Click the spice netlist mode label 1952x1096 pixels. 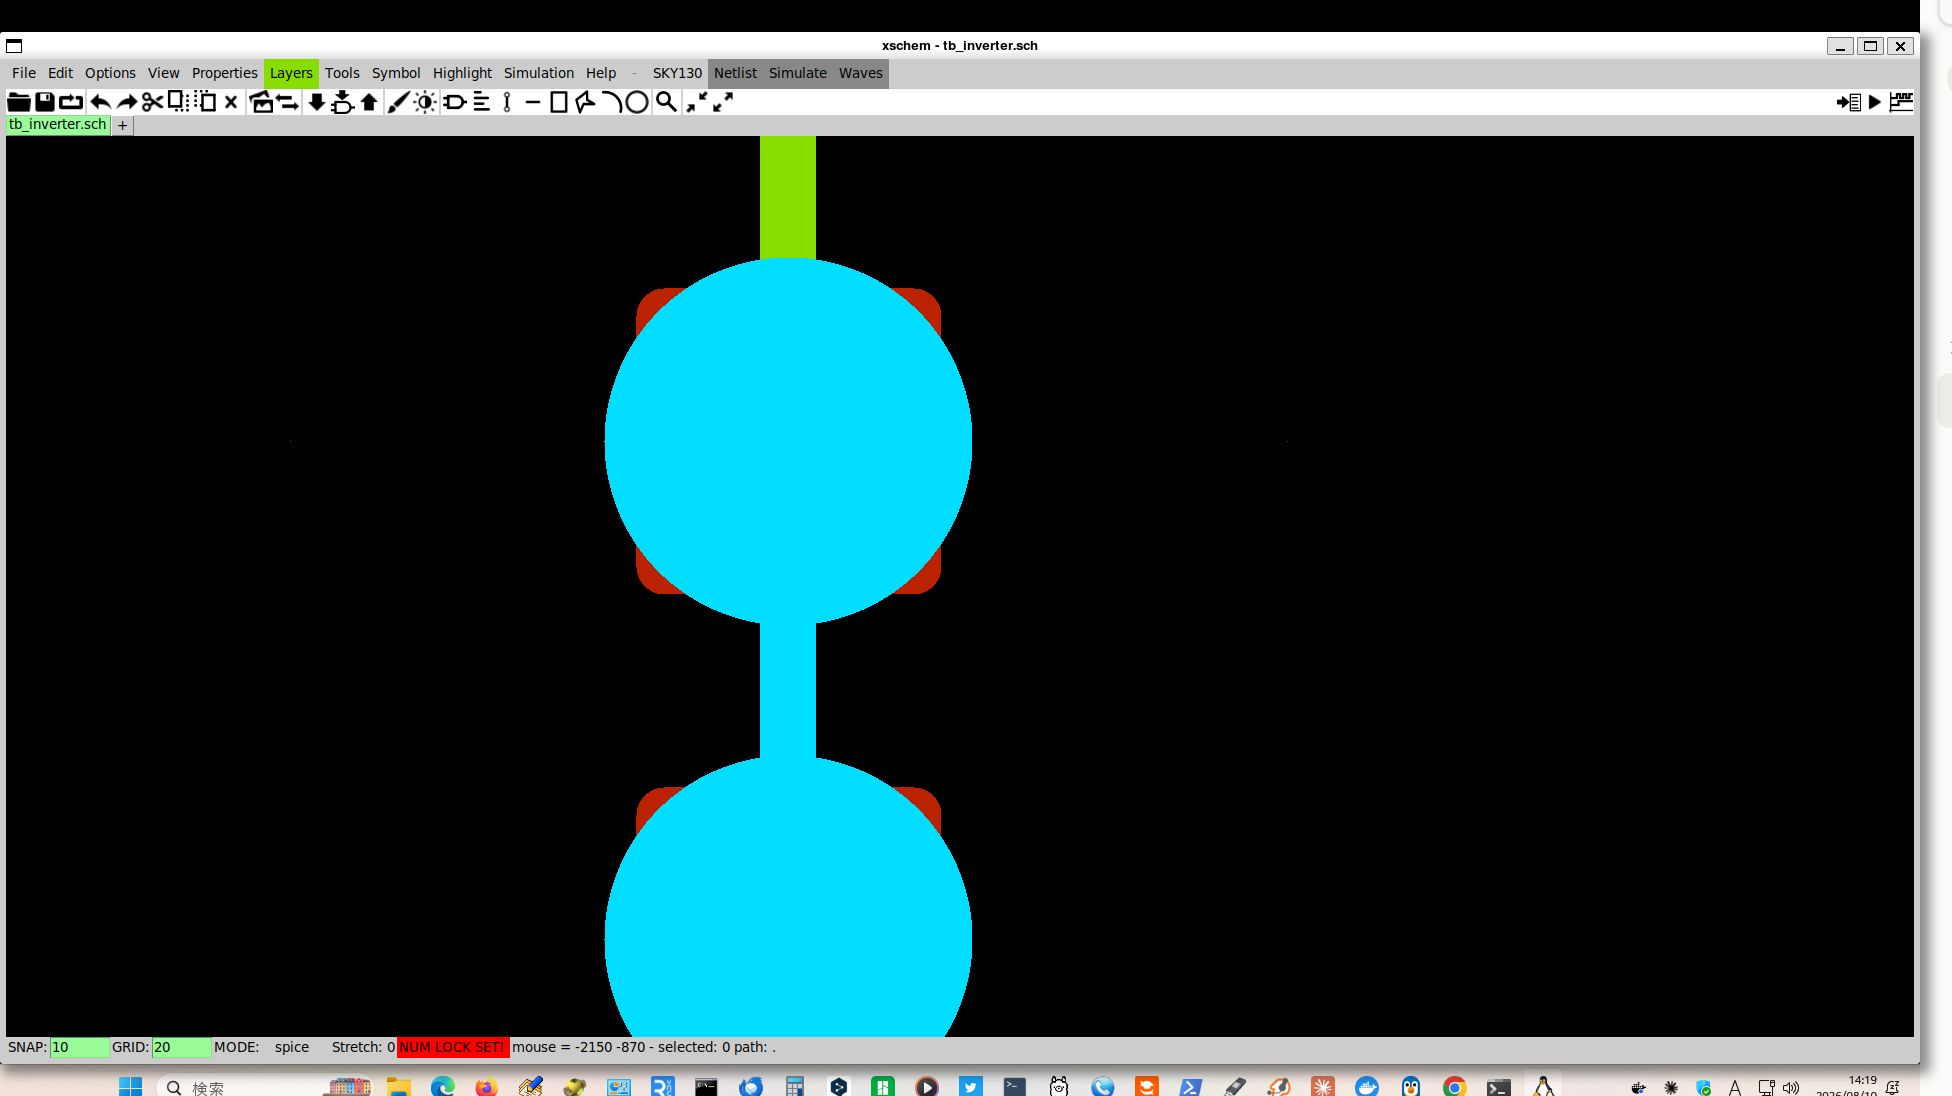(x=292, y=1047)
